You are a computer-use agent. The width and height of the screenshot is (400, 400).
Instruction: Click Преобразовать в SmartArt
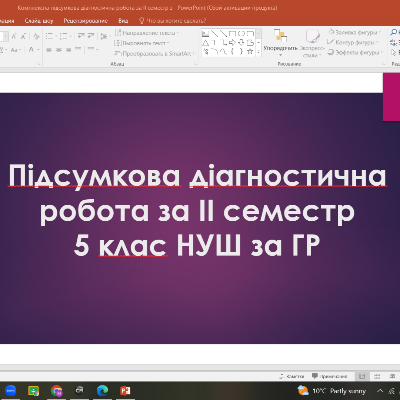click(x=155, y=53)
